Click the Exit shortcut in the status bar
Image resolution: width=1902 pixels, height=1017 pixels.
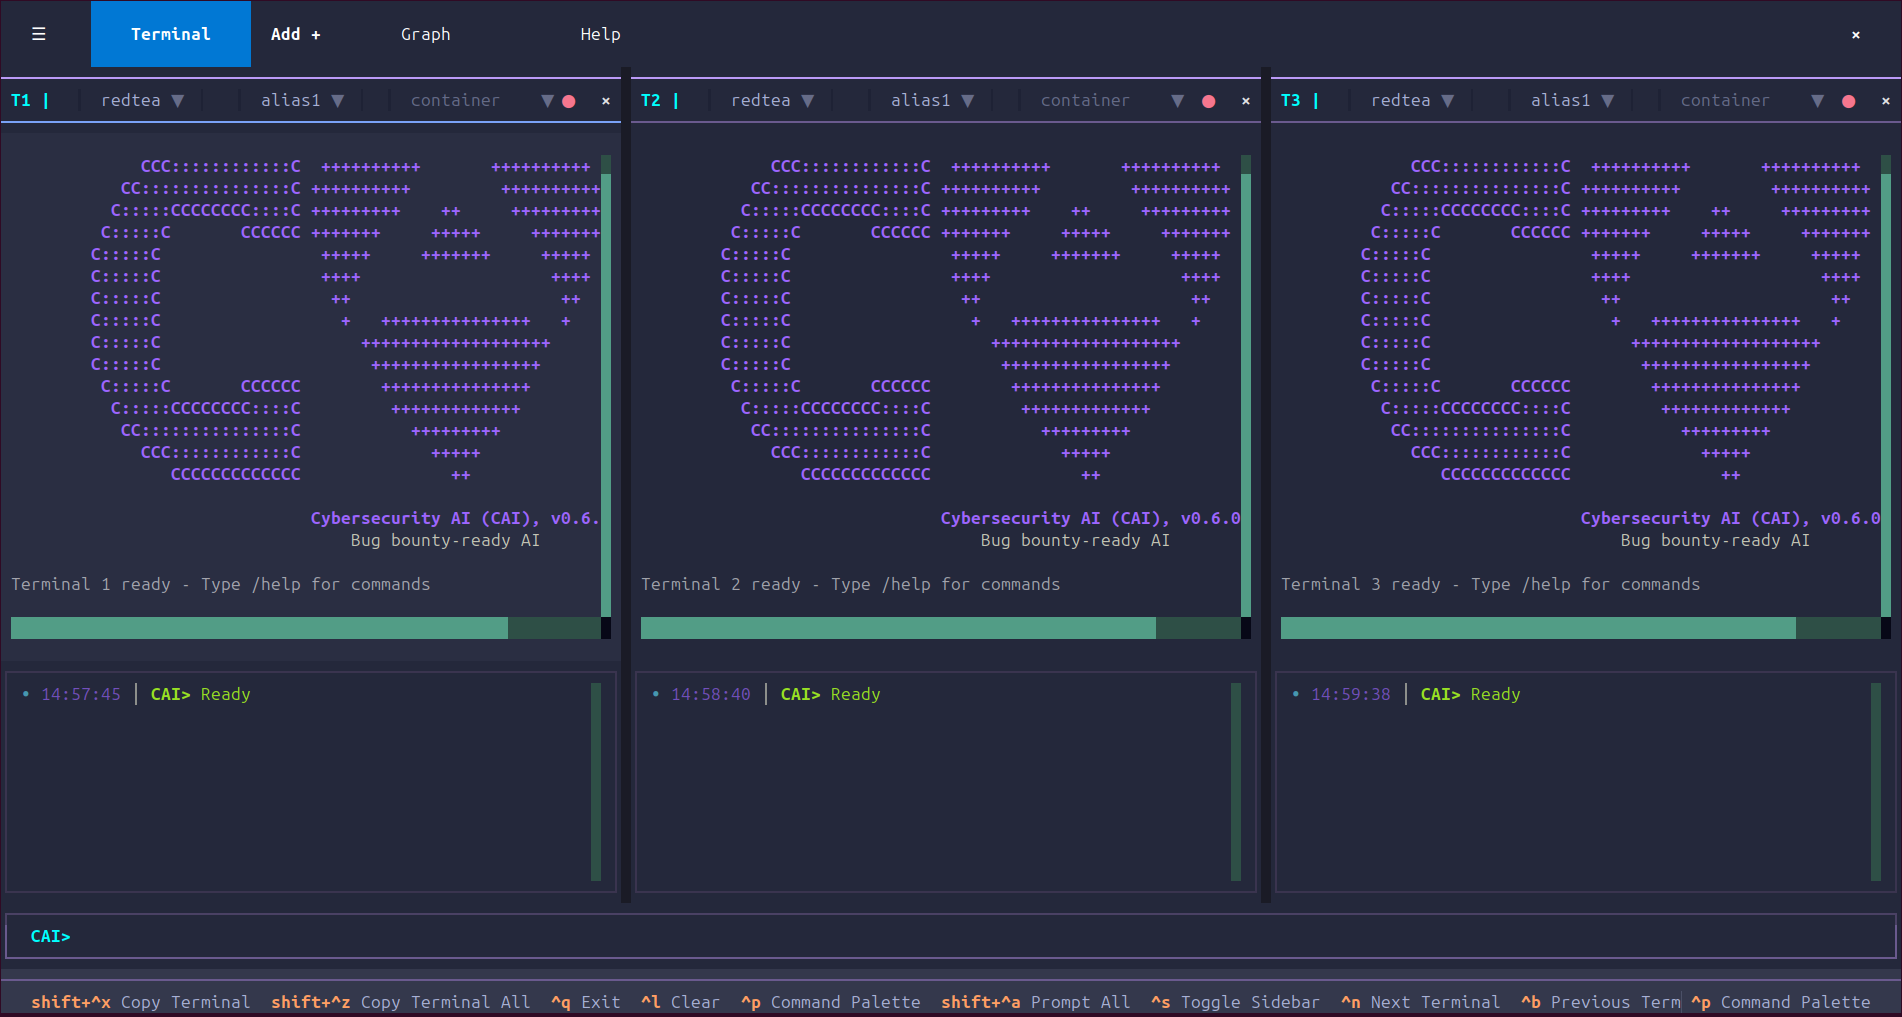pyautogui.click(x=586, y=1002)
